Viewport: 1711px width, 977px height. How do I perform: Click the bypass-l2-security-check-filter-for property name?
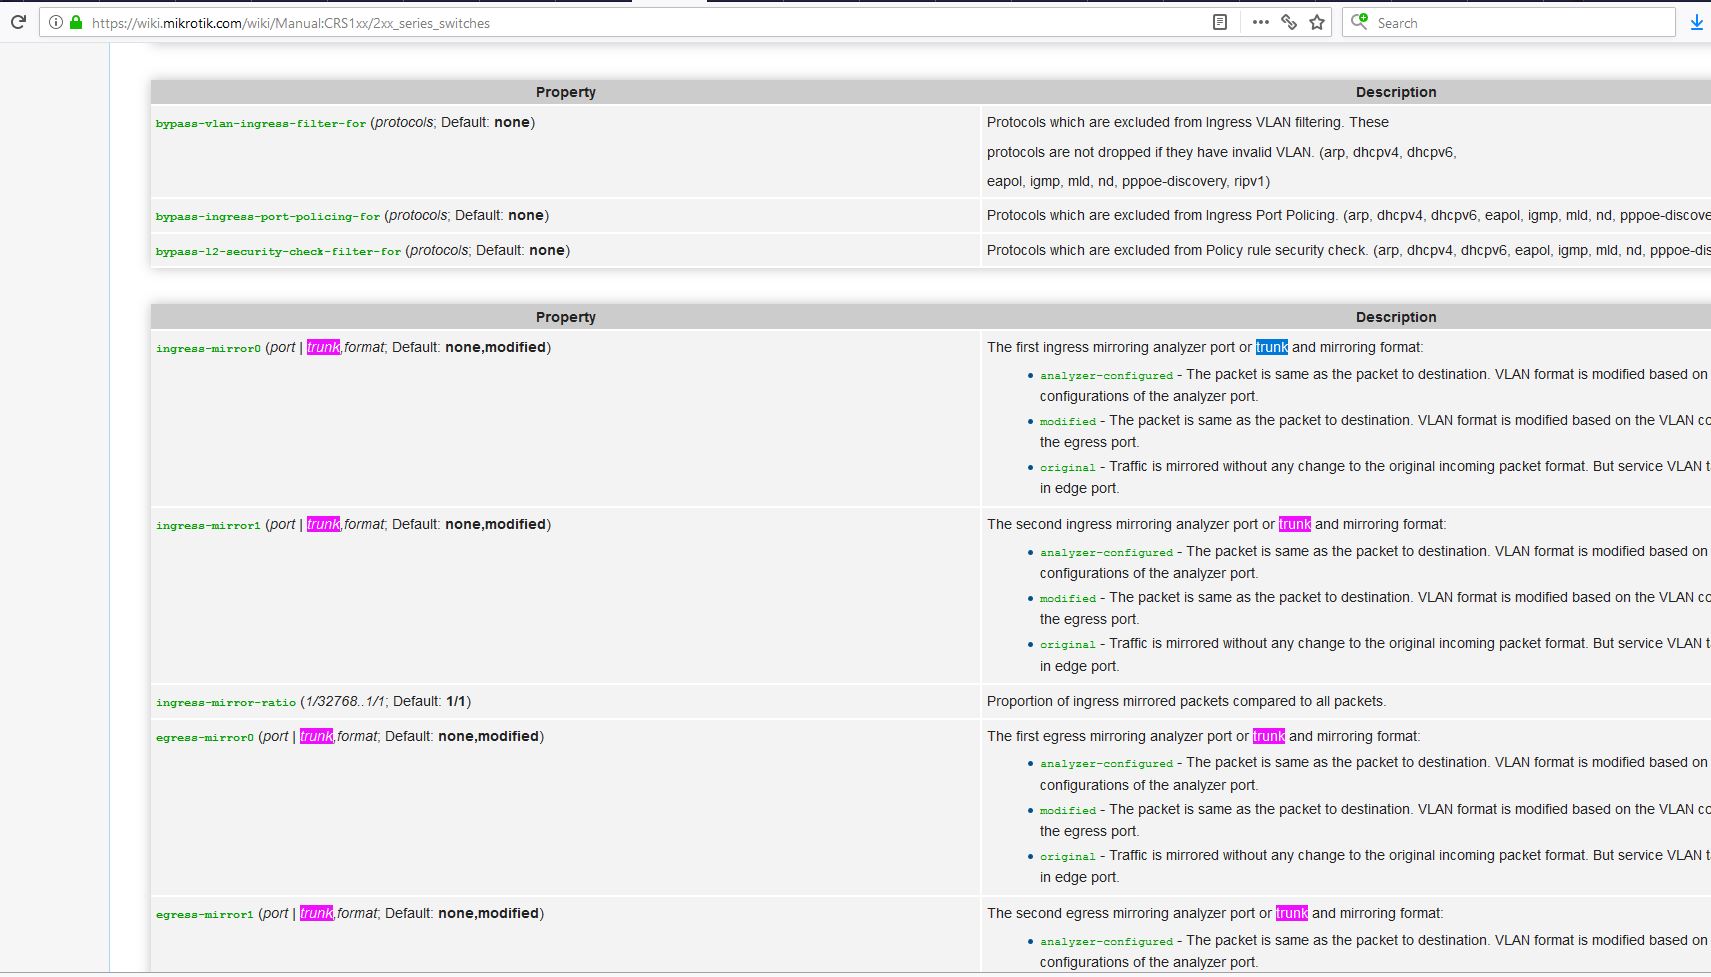pos(278,251)
